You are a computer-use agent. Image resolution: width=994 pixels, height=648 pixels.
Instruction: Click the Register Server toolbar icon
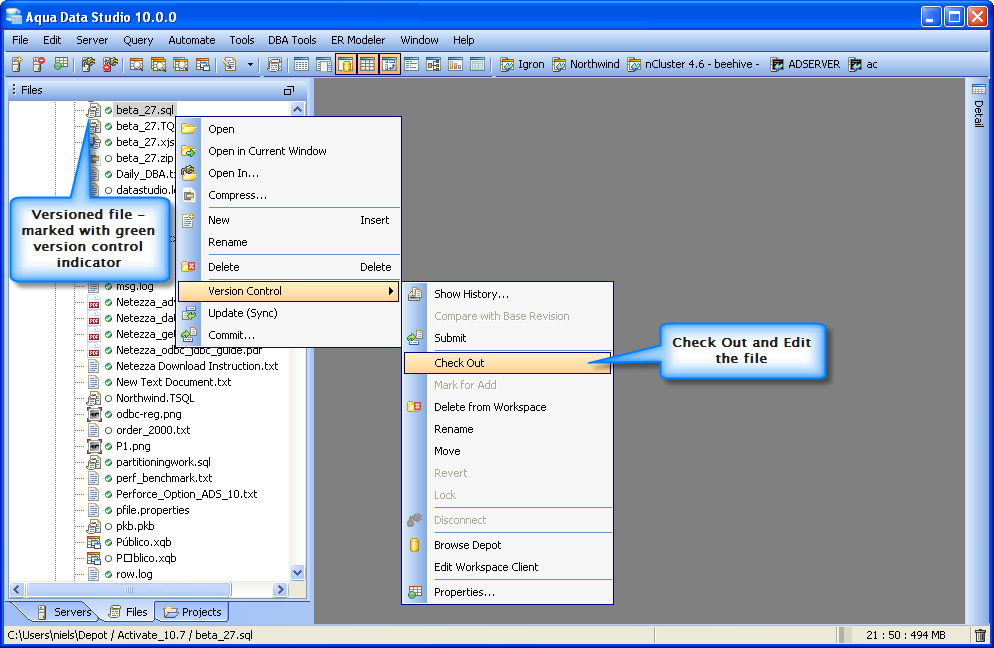[17, 64]
